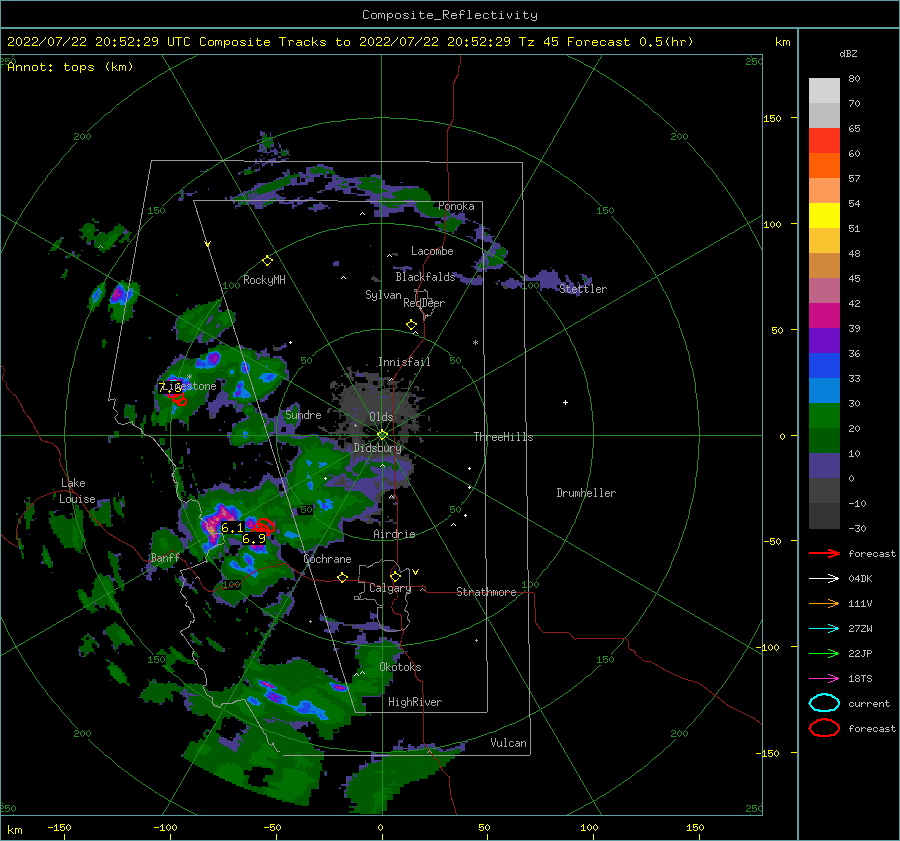Viewport: 900px width, 841px height.
Task: Click the Airdrie city label
Action: click(x=394, y=534)
